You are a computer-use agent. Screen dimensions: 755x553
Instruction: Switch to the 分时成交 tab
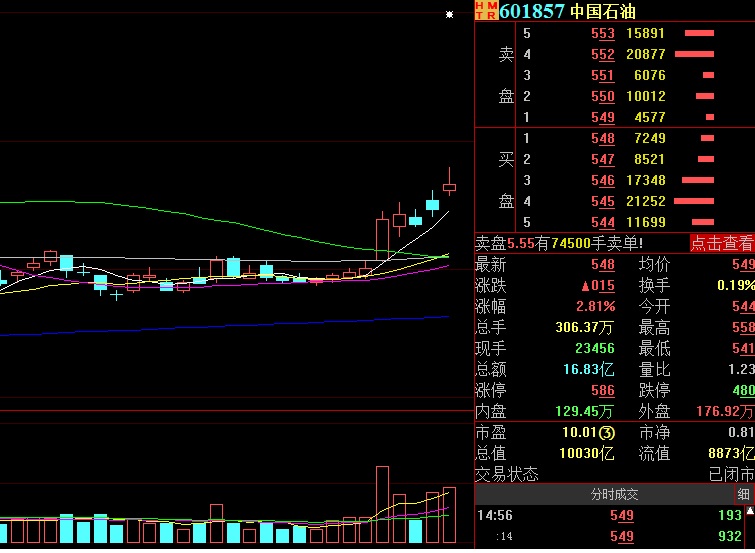(x=614, y=494)
